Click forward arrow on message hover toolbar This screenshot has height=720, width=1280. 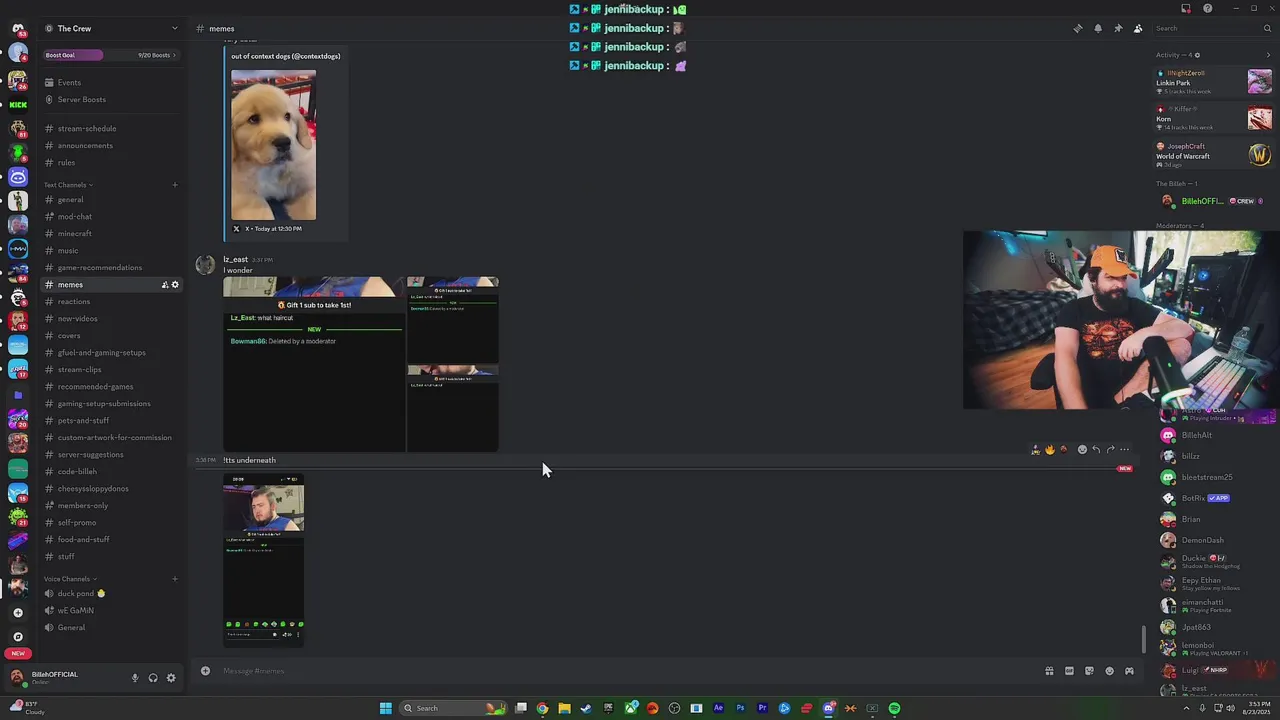point(1110,450)
